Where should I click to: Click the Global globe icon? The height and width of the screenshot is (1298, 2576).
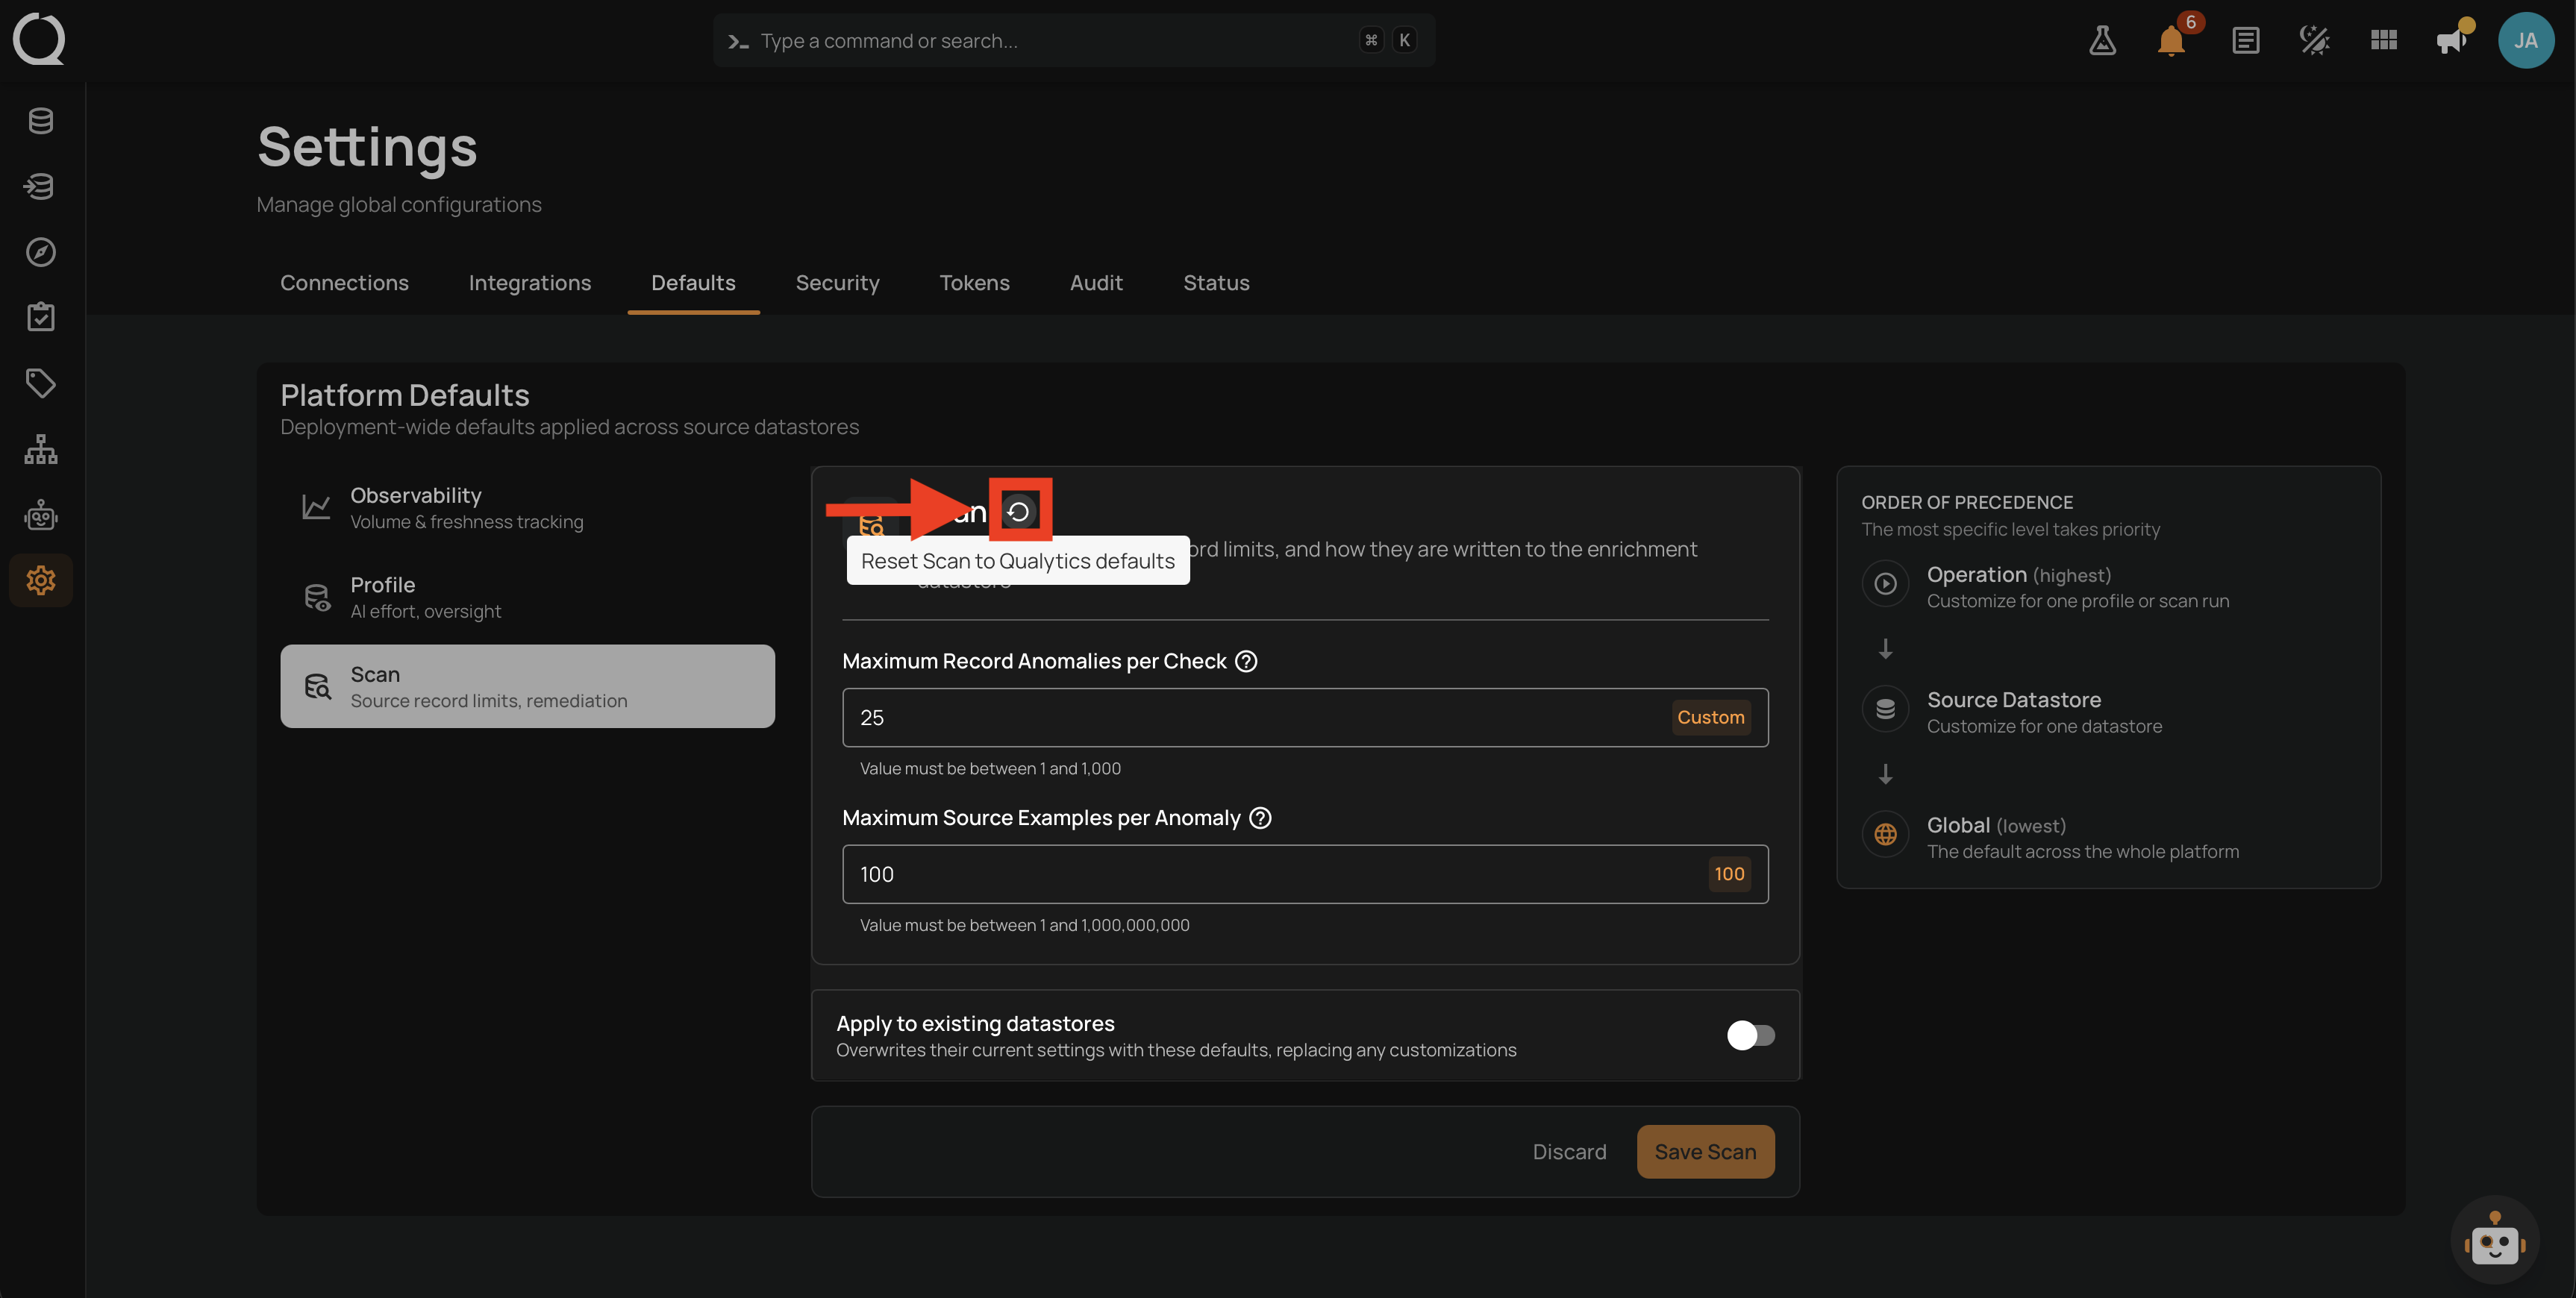[x=1885, y=834]
